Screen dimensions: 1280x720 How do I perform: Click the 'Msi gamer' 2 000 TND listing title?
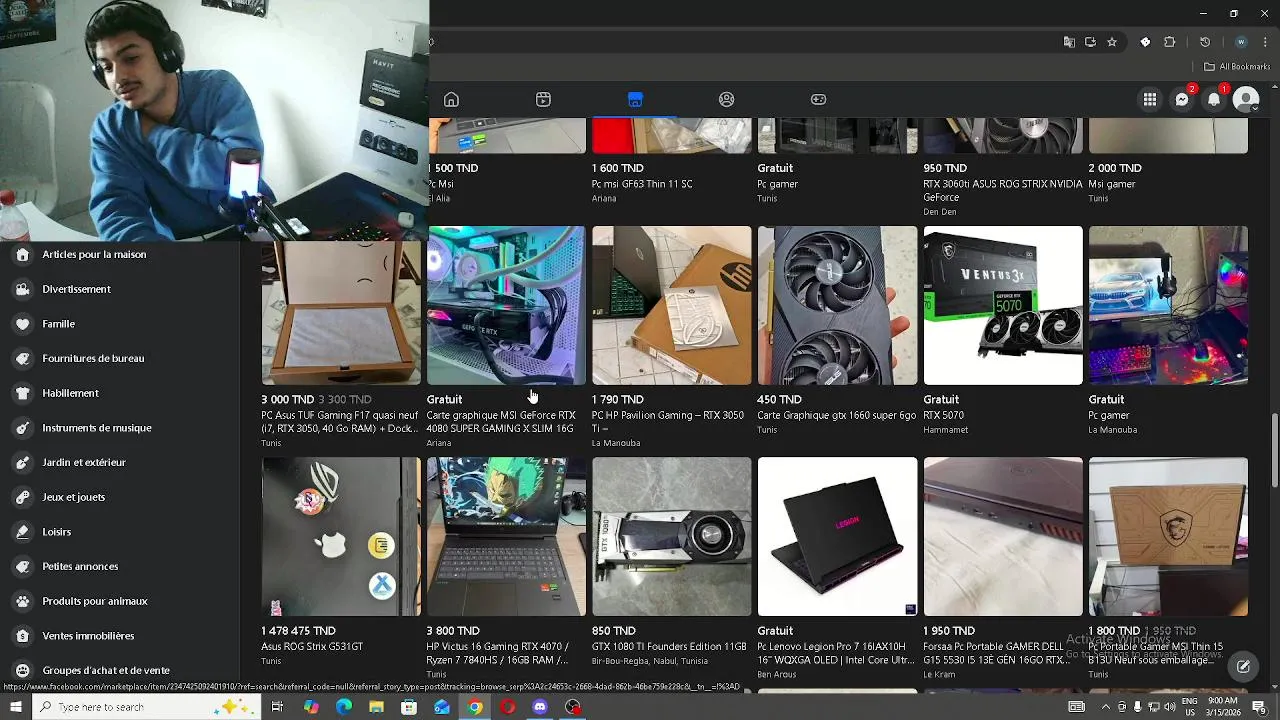(1112, 184)
